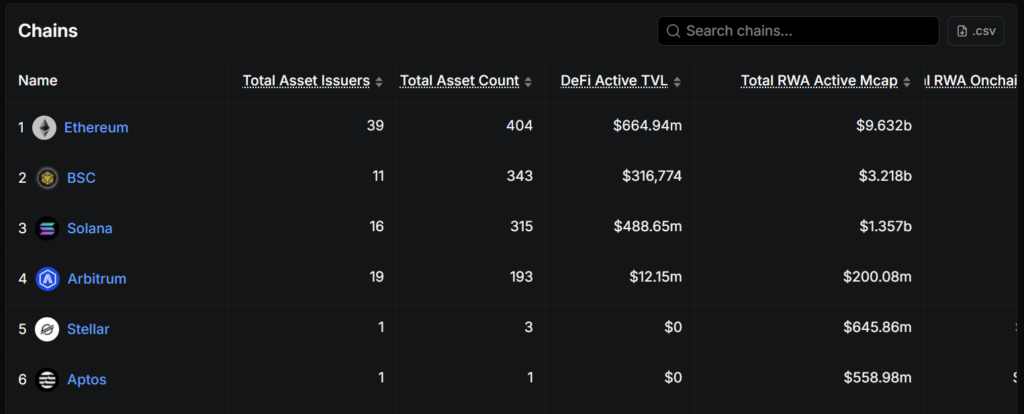Click Aptos's $558.98m Mcap value
Viewport: 1024px width, 414px height.
point(878,377)
